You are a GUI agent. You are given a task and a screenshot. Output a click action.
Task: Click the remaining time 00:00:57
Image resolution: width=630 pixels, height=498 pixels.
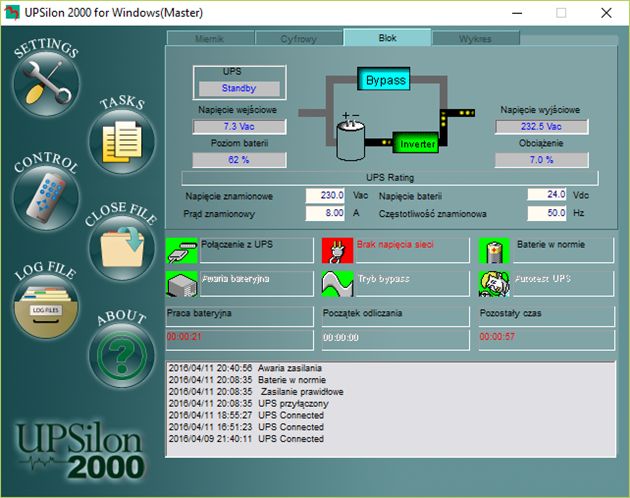pos(497,336)
